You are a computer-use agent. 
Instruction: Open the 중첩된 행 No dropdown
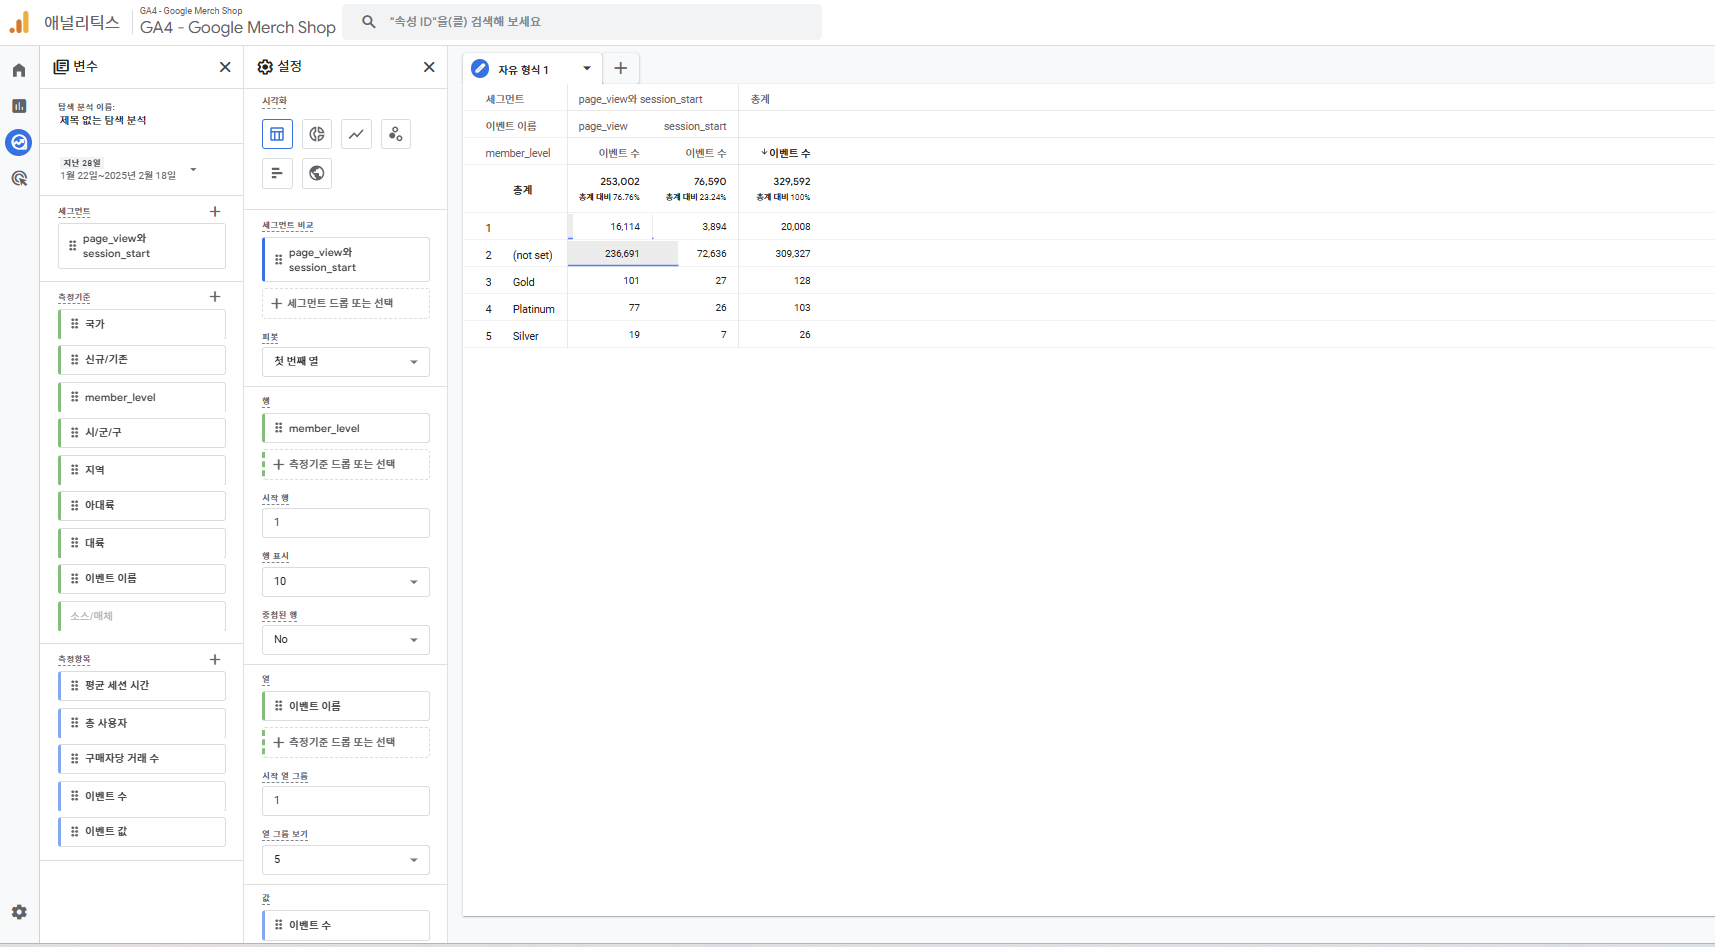point(346,640)
